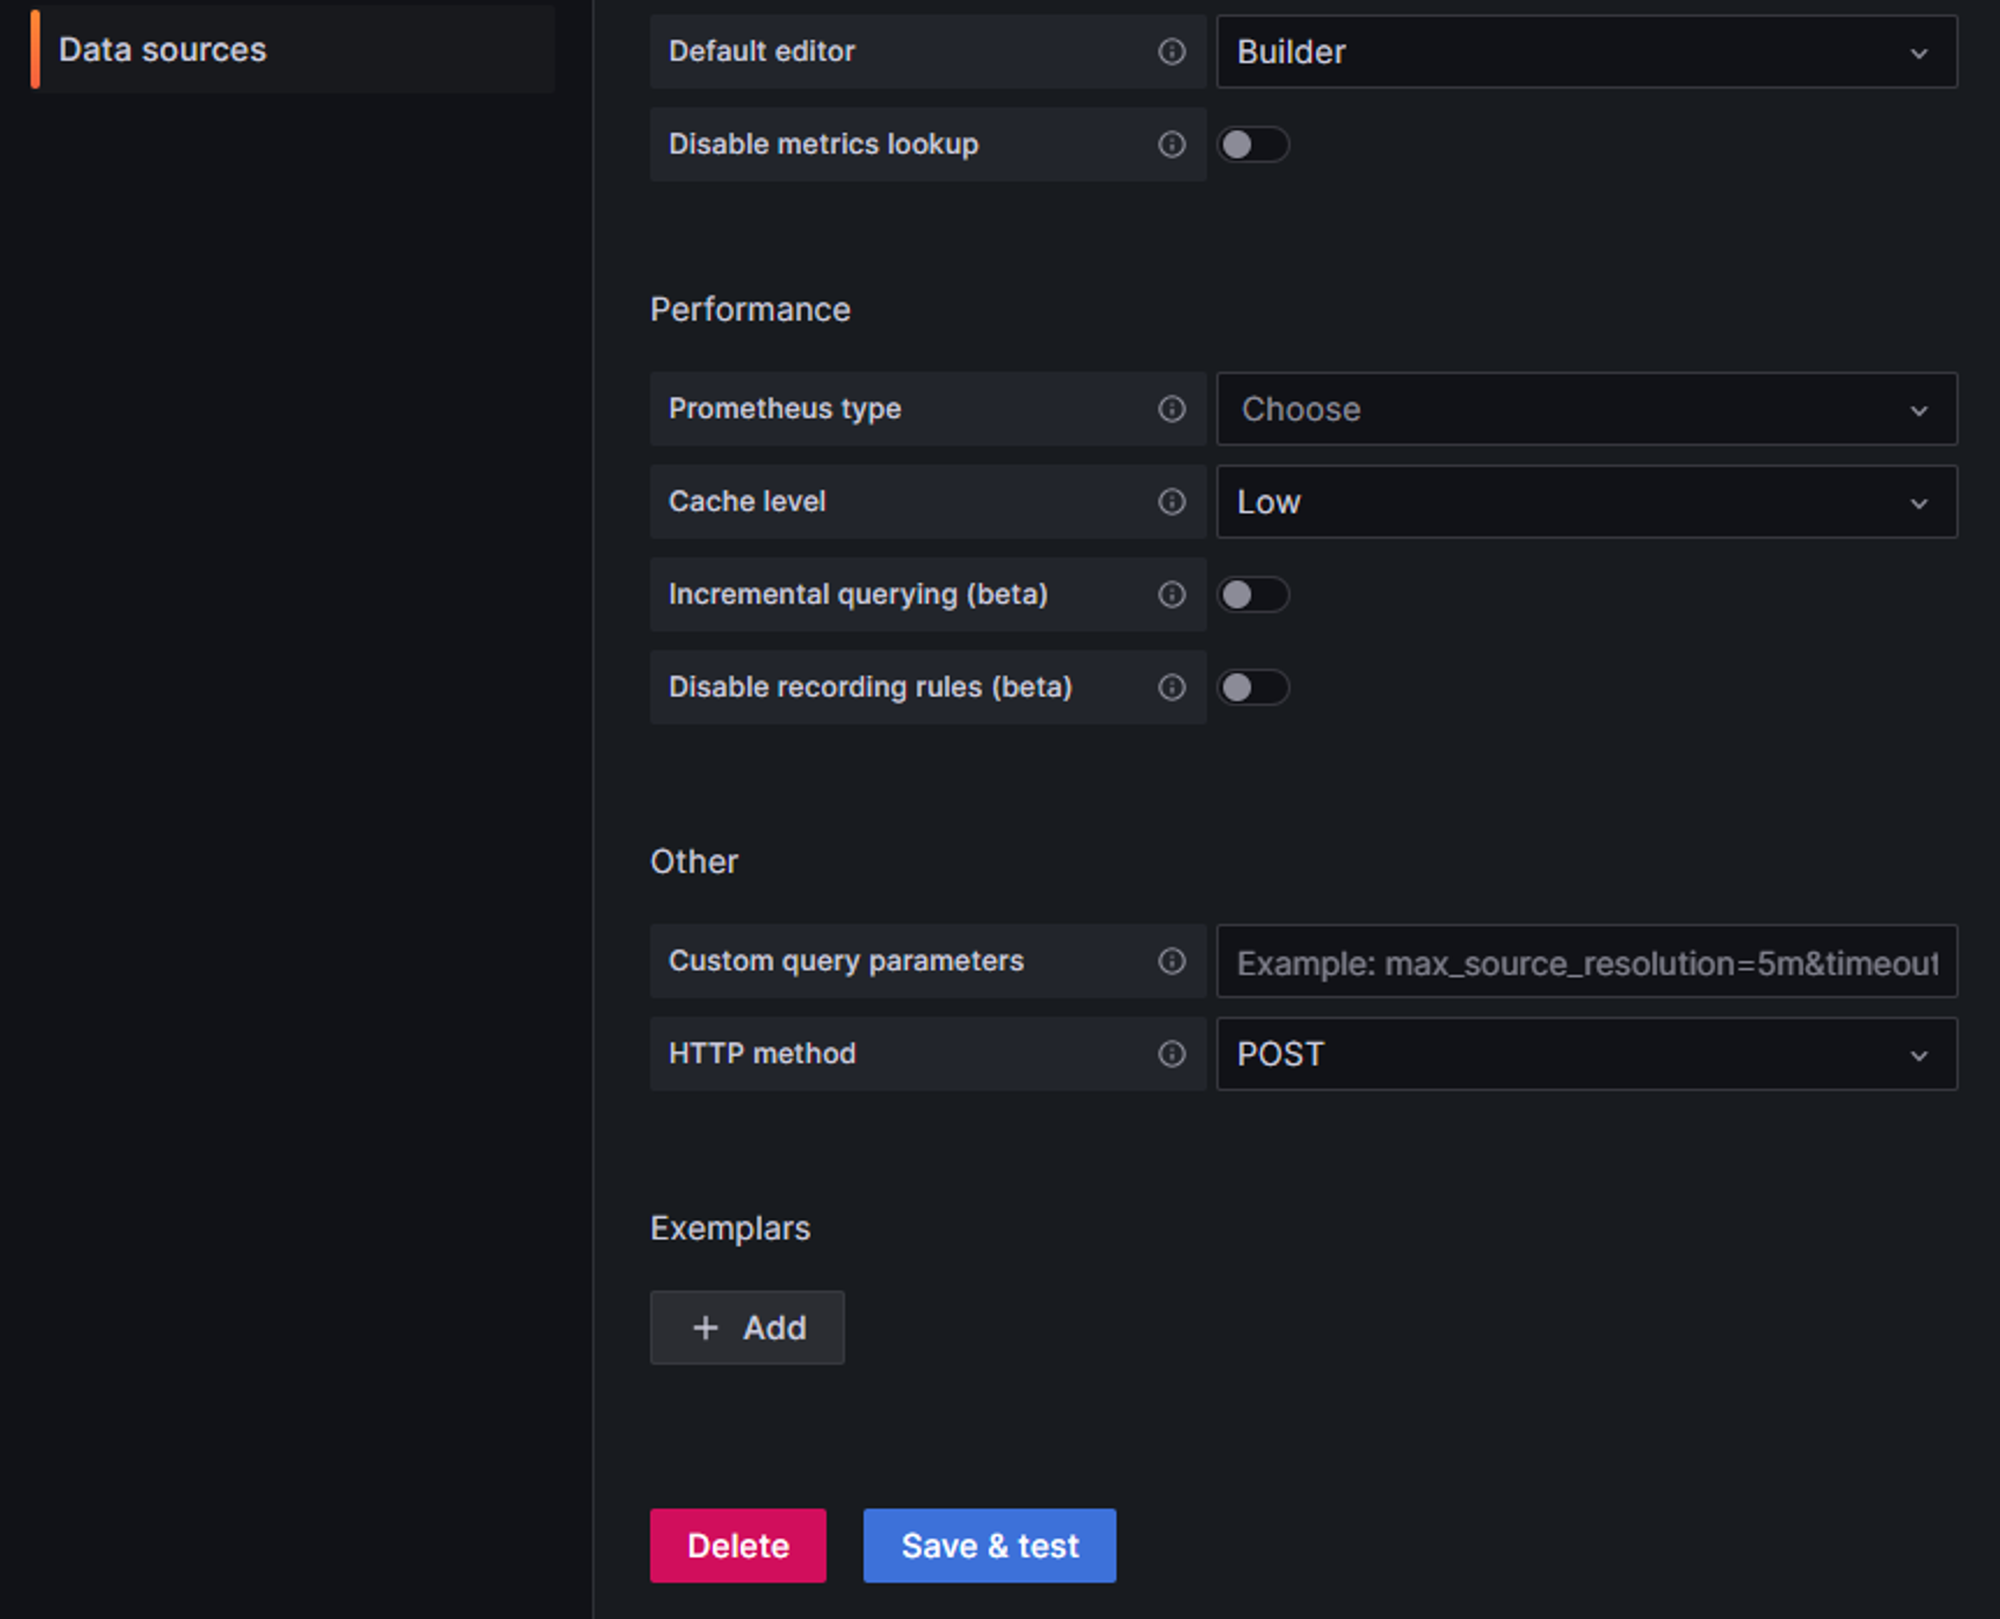Focus the Custom query parameters field
The image size is (2000, 1619).
(x=1585, y=962)
